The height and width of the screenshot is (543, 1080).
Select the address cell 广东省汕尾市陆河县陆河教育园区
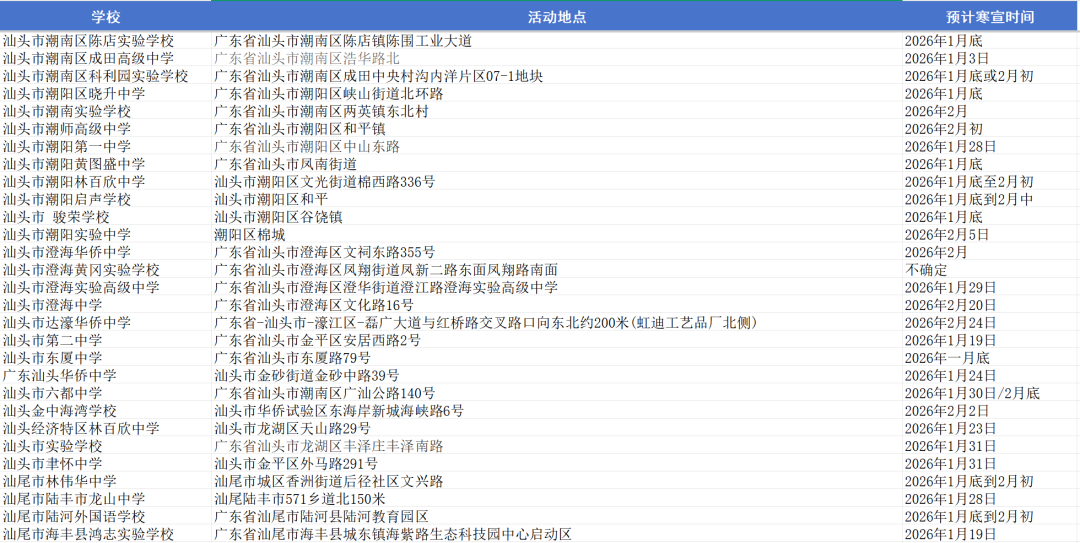321,517
